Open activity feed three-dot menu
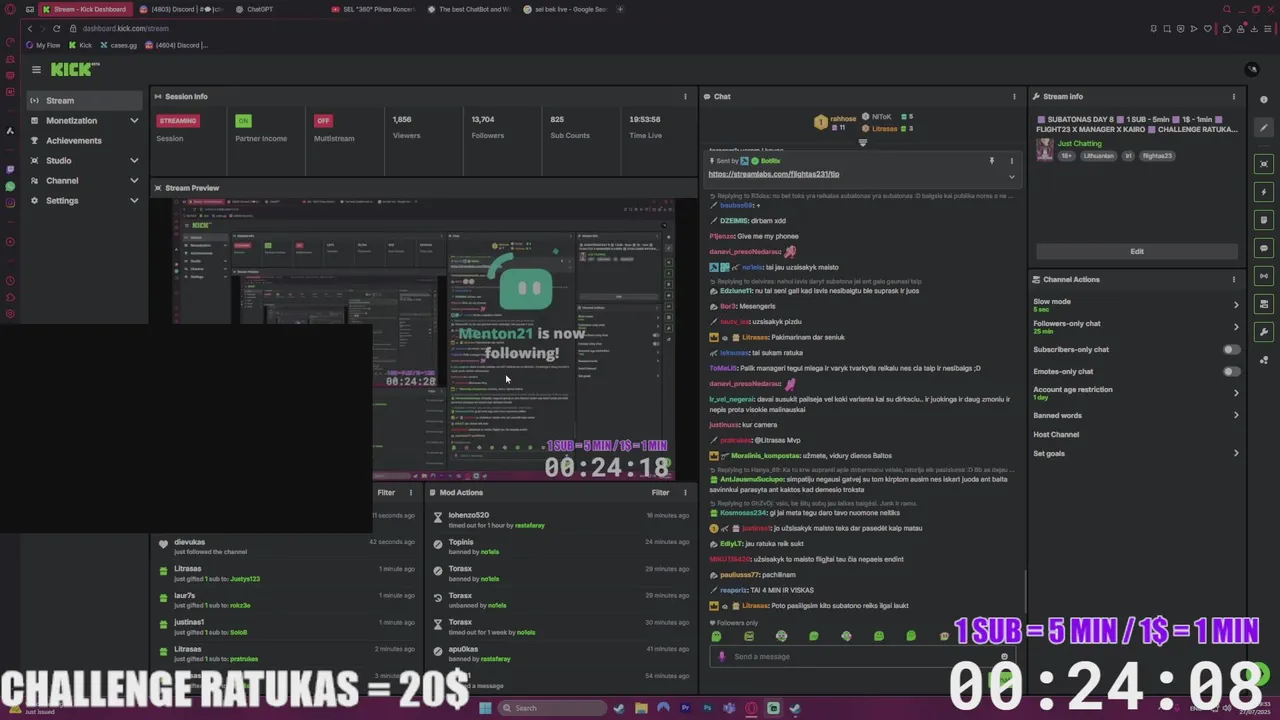The width and height of the screenshot is (1280, 720). point(411,492)
